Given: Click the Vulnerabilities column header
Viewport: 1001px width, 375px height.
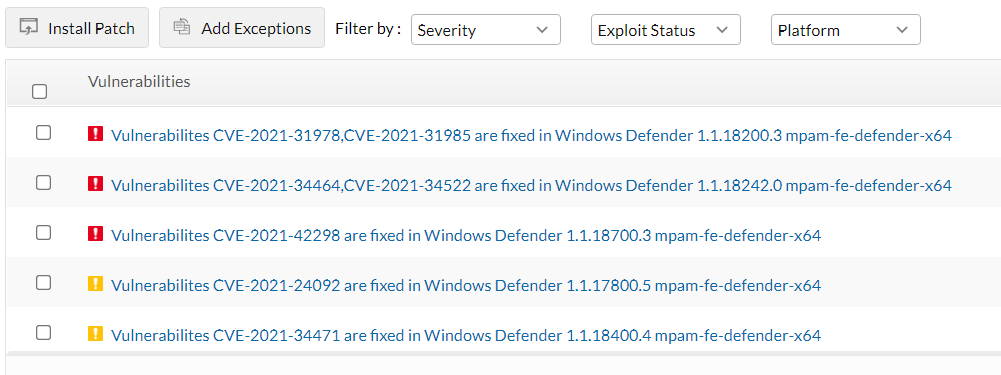Looking at the screenshot, I should [x=139, y=82].
